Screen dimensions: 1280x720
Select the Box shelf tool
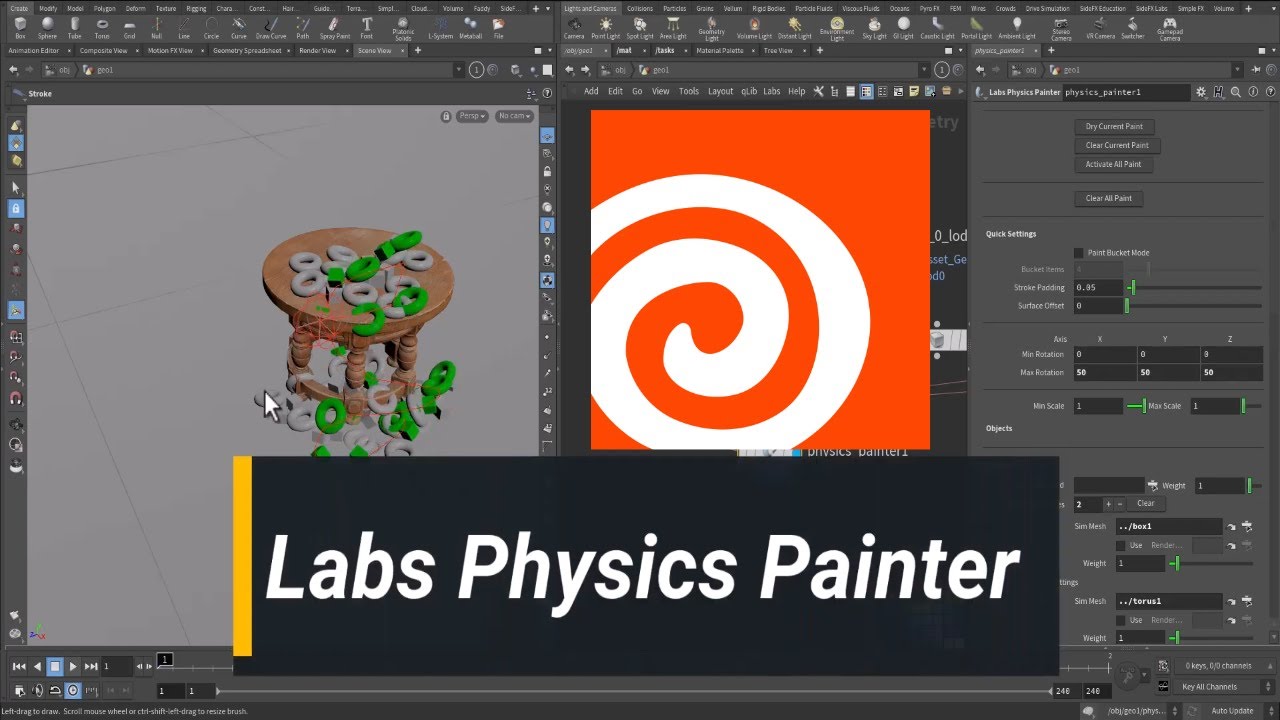(x=20, y=27)
